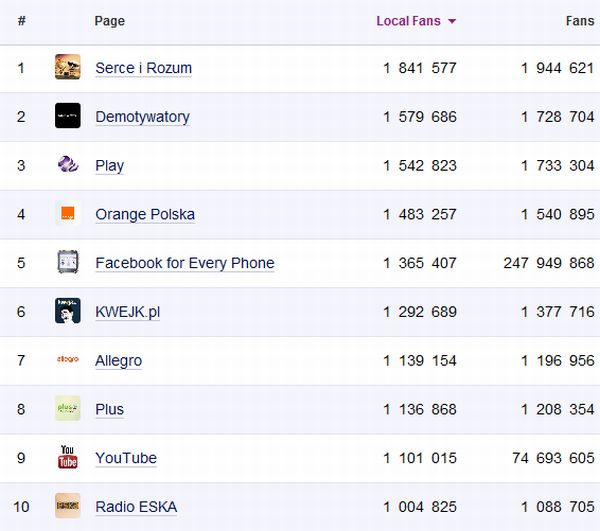Open the Demotywatory page link
This screenshot has height=531, width=600.
[142, 117]
